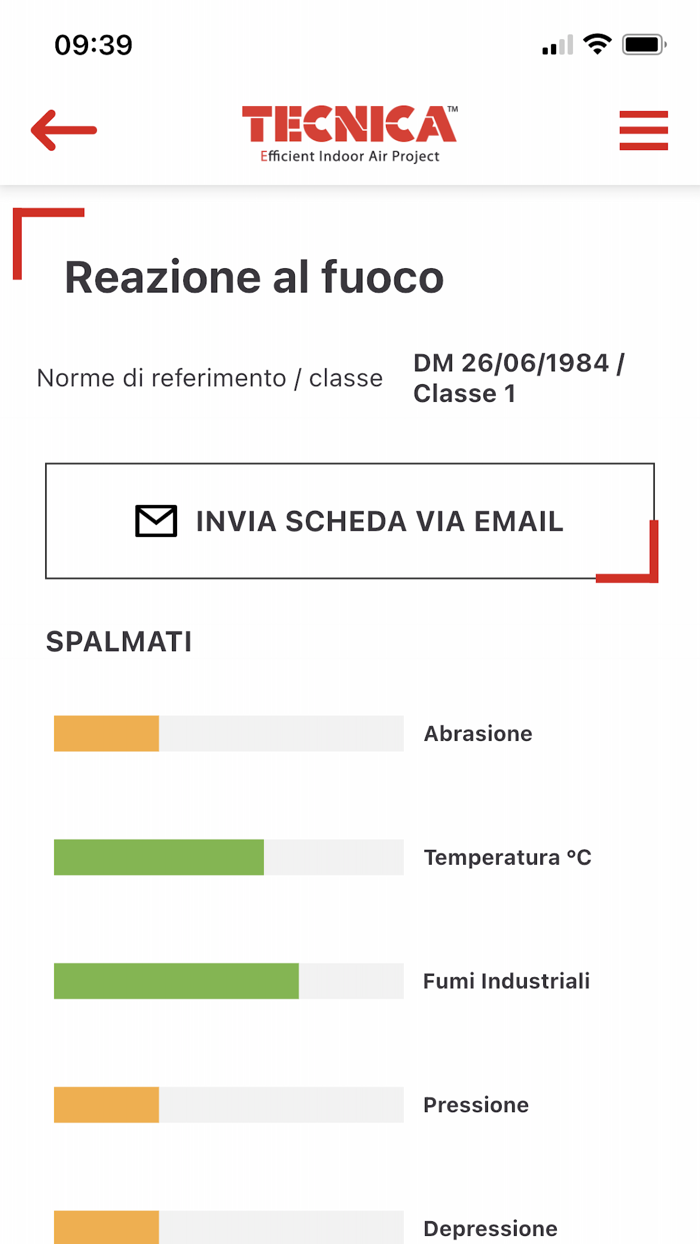This screenshot has width=700, height=1244.
Task: Tap the battery indicator
Action: tap(644, 43)
